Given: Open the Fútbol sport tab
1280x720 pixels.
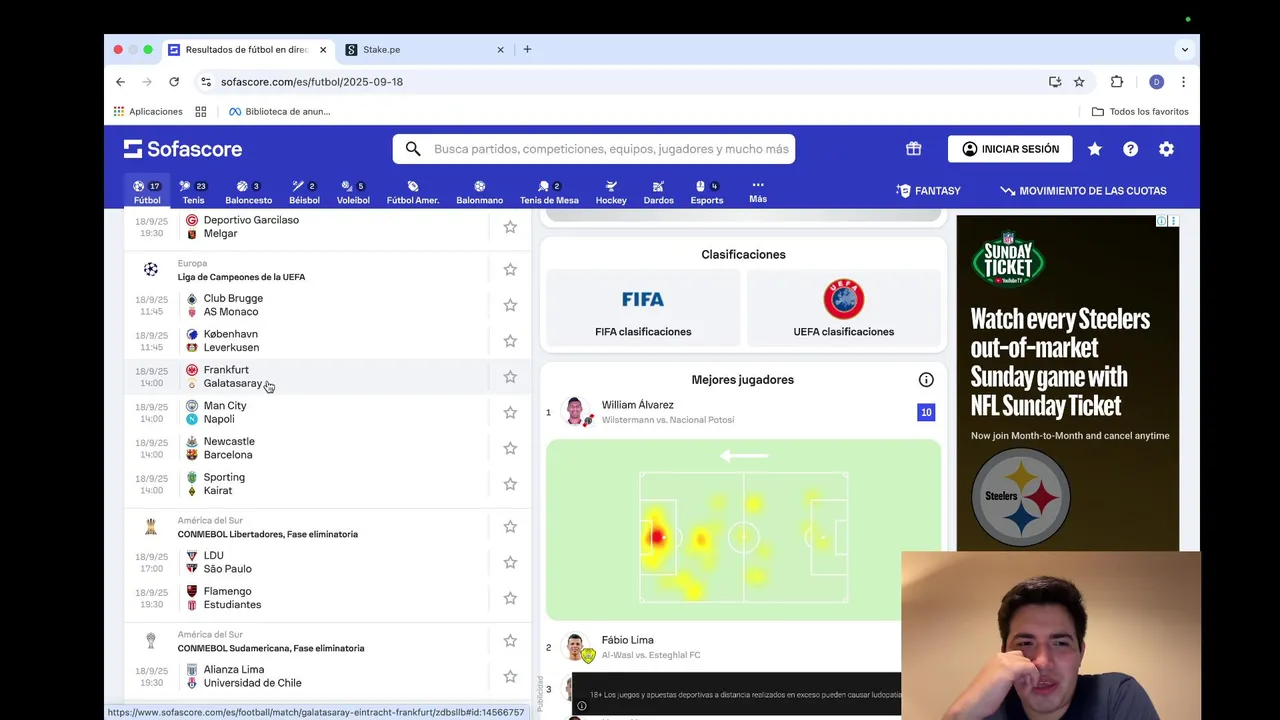Looking at the screenshot, I should click(x=147, y=192).
